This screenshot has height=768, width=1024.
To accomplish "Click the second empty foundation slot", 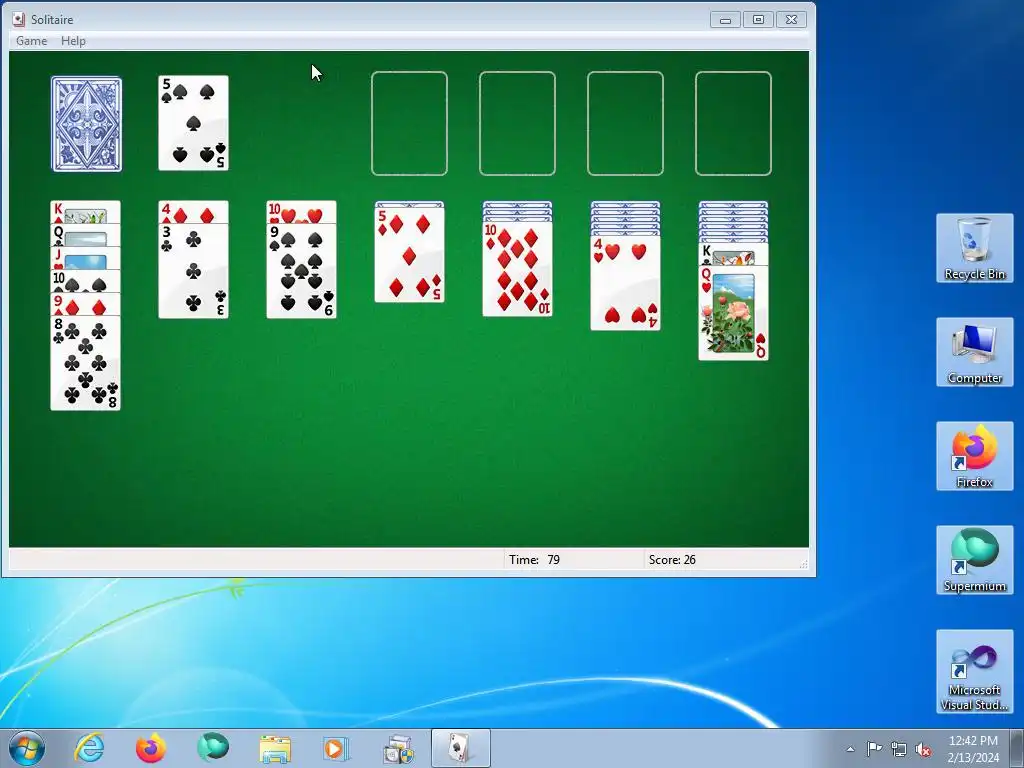I will coord(517,123).
